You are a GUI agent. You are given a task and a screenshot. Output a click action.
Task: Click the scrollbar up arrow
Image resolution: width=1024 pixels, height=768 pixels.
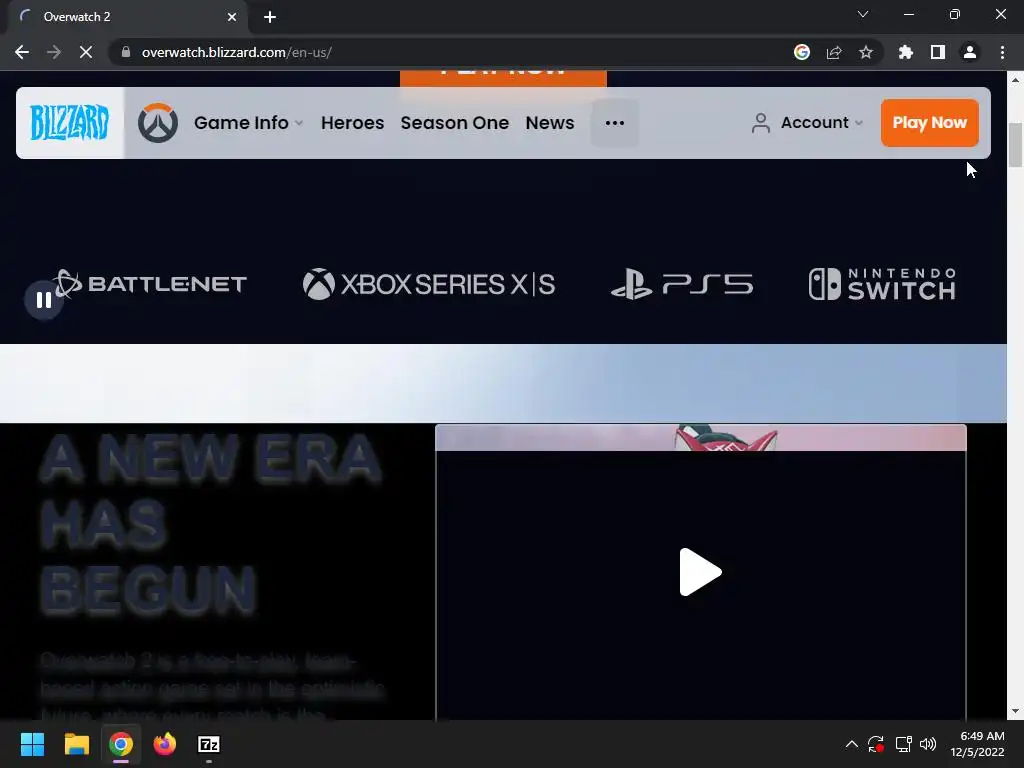pos(1016,80)
